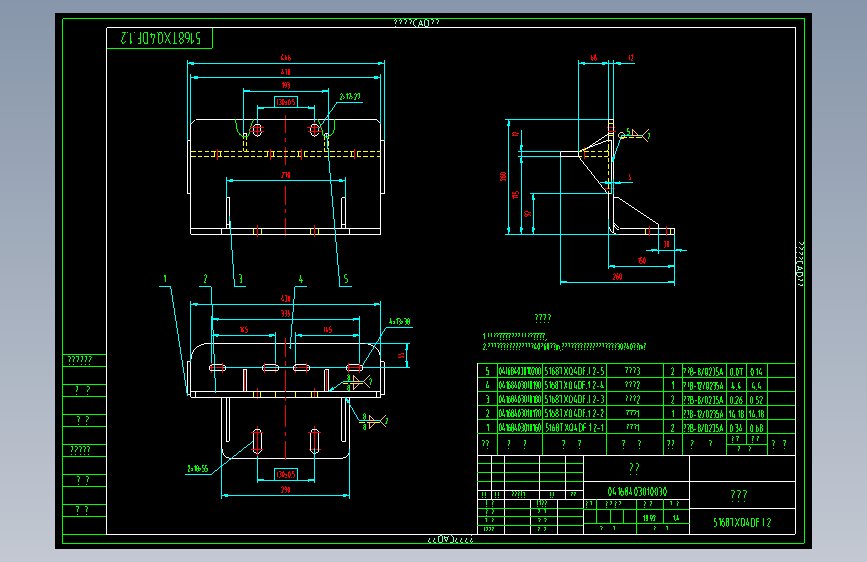The height and width of the screenshot is (562, 867).
Task: Select parts list entry 5168TXQ4DF.12-1
Action: tap(574, 428)
